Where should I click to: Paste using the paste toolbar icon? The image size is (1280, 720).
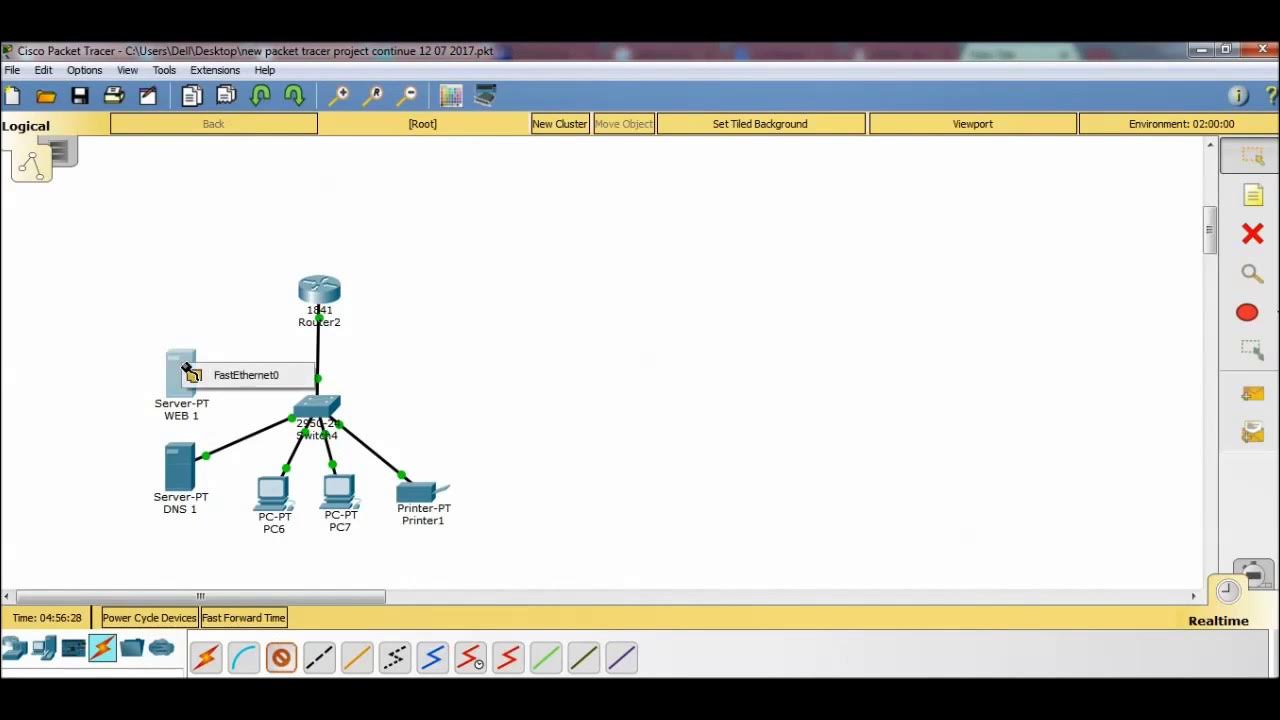click(226, 96)
